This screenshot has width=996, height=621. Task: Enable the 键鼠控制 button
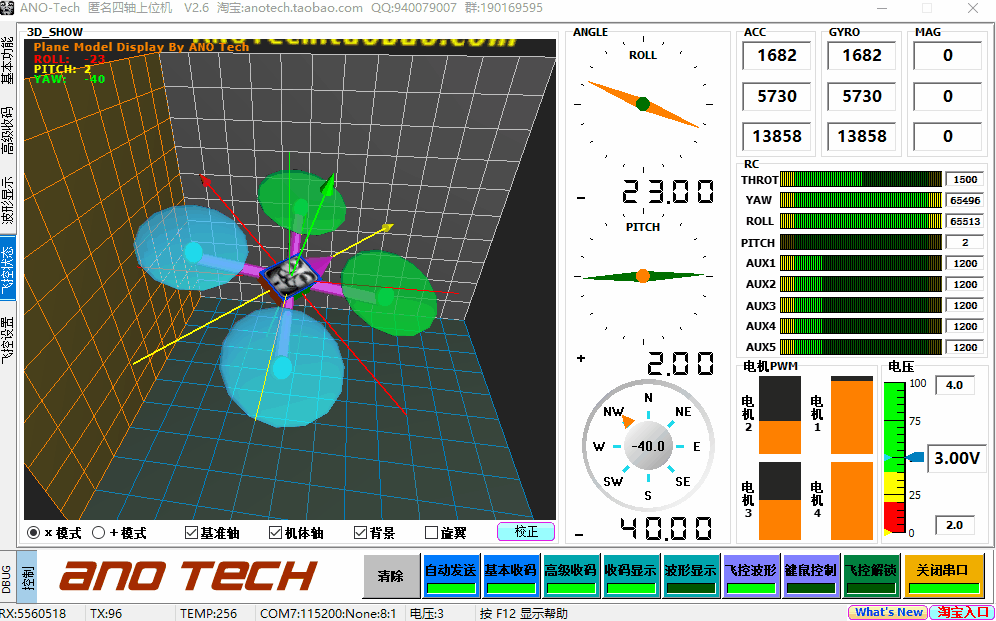coord(811,576)
